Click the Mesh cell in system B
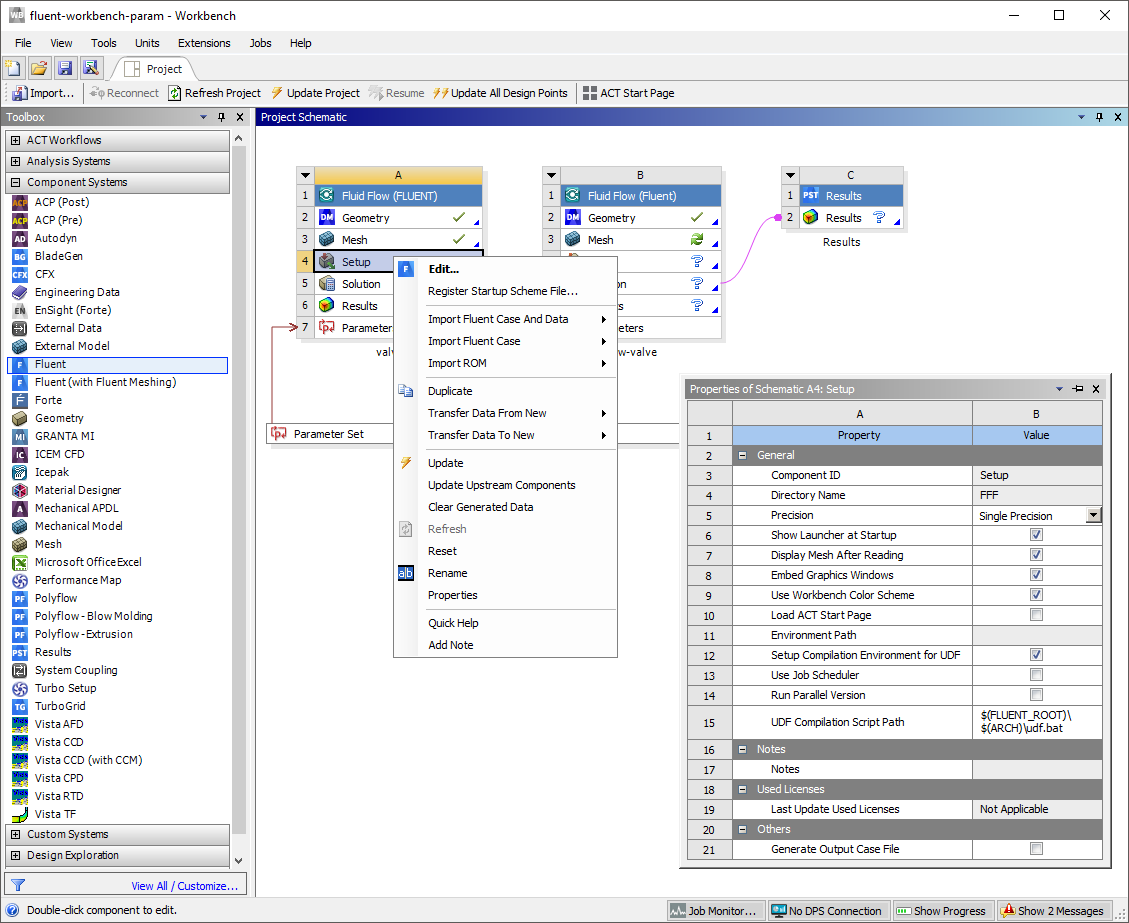This screenshot has height=923, width=1129. [x=641, y=240]
